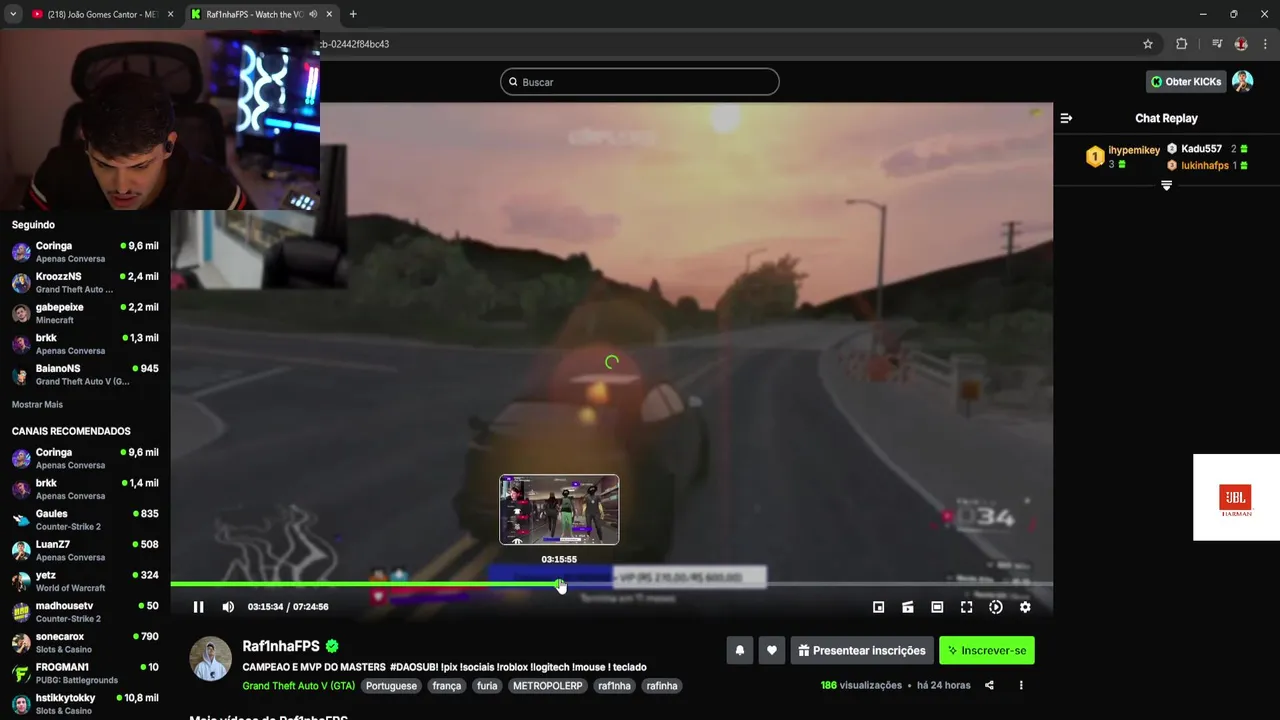1280x720 pixels.
Task: Open madhousetv recommended channel
Action: [85, 612]
